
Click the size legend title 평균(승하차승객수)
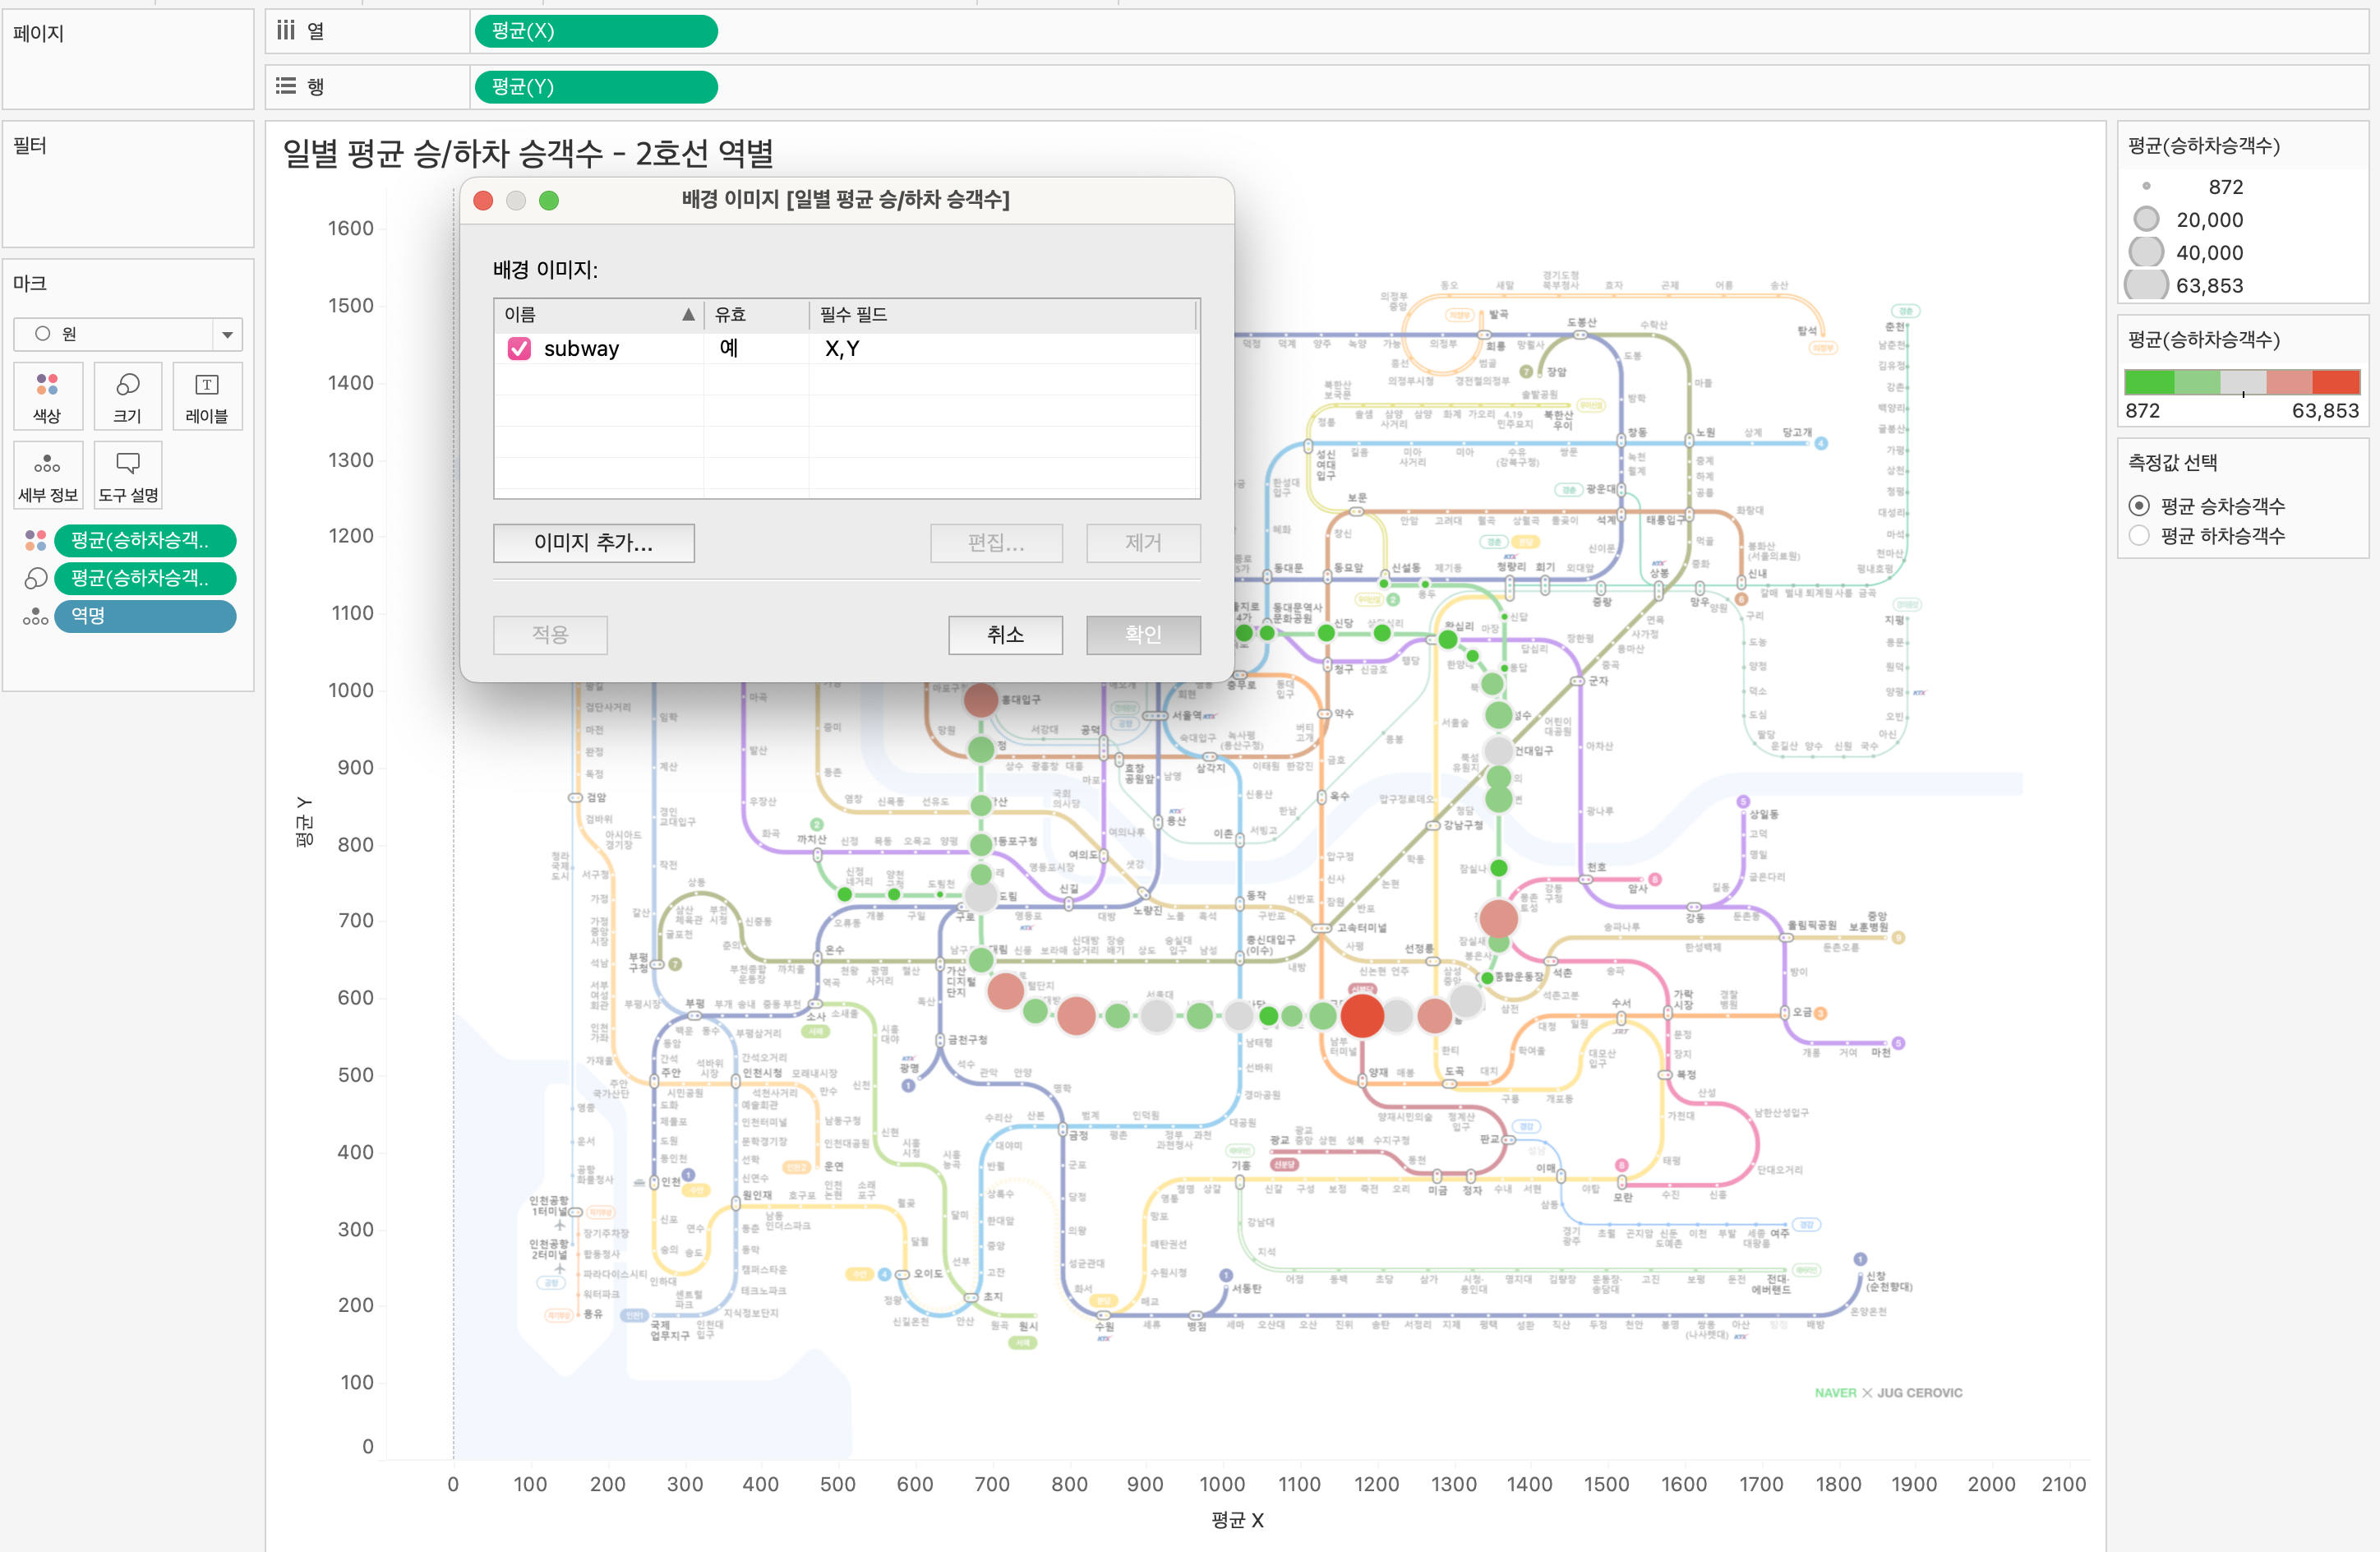2204,146
